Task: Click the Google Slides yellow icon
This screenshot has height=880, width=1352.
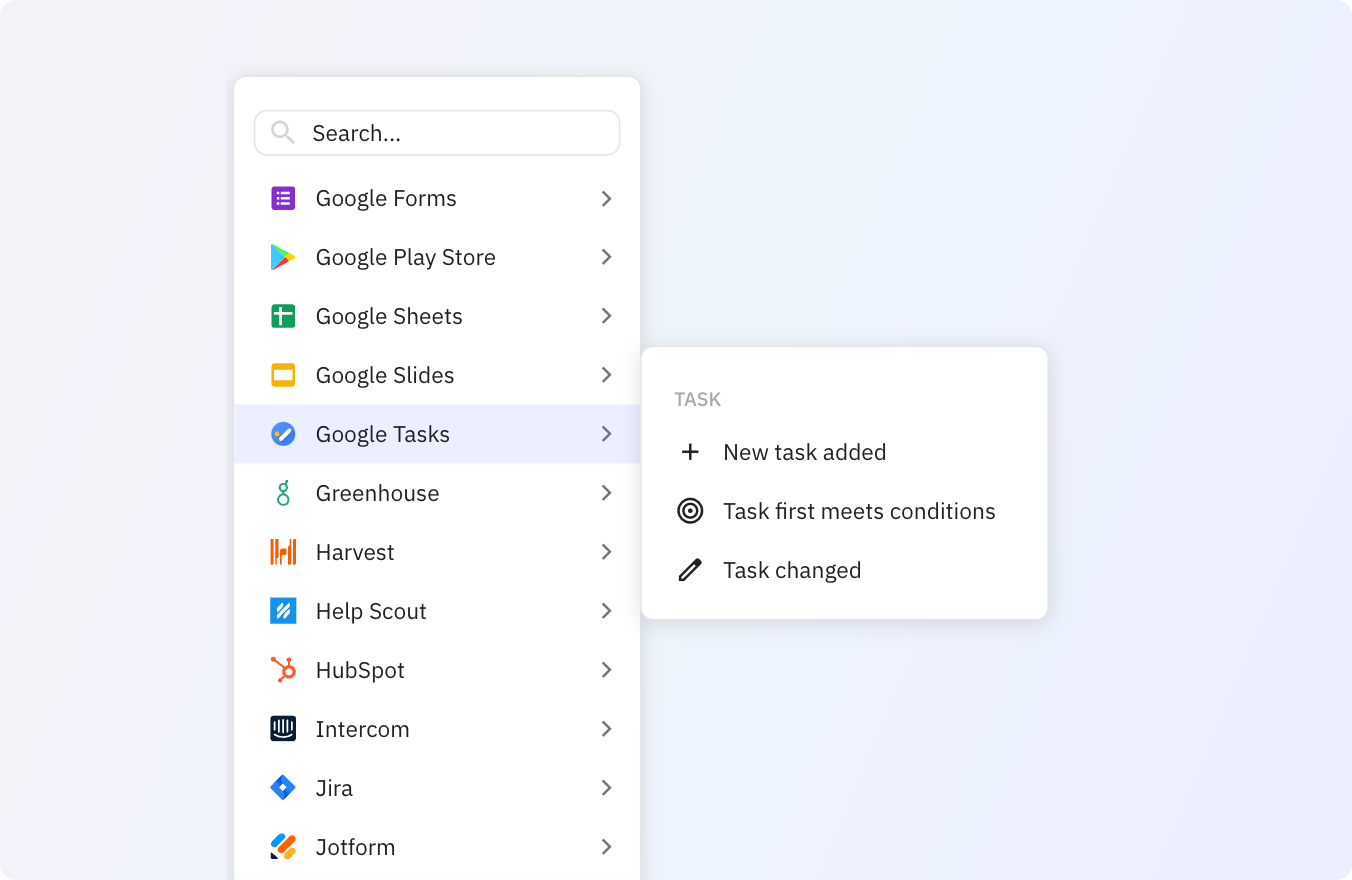Action: (x=283, y=375)
